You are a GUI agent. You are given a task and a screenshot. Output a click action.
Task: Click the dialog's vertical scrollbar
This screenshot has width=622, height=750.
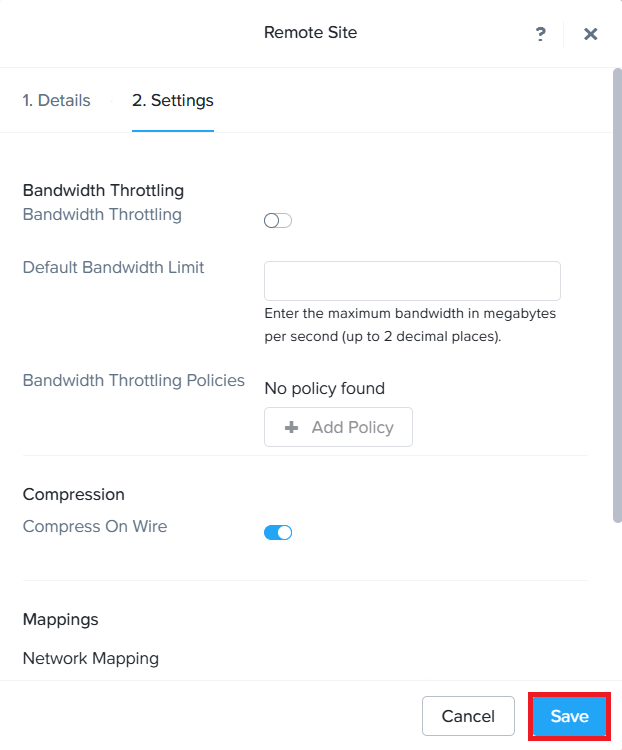617,300
